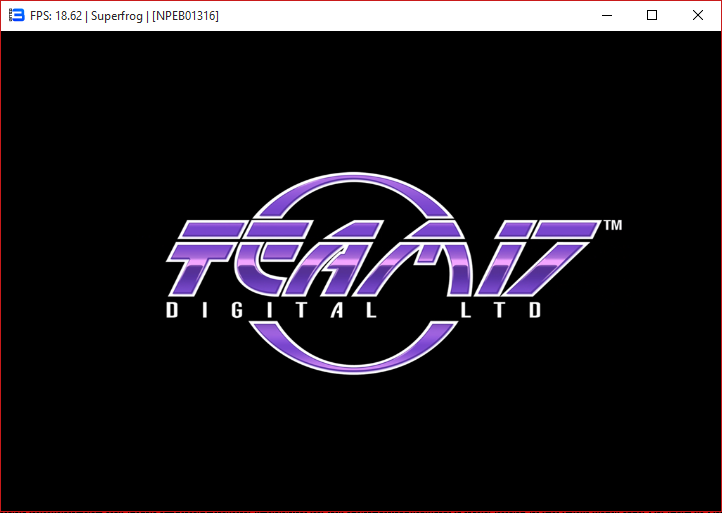Click the white DIGITAL text
722x513 pixels.
(270, 311)
